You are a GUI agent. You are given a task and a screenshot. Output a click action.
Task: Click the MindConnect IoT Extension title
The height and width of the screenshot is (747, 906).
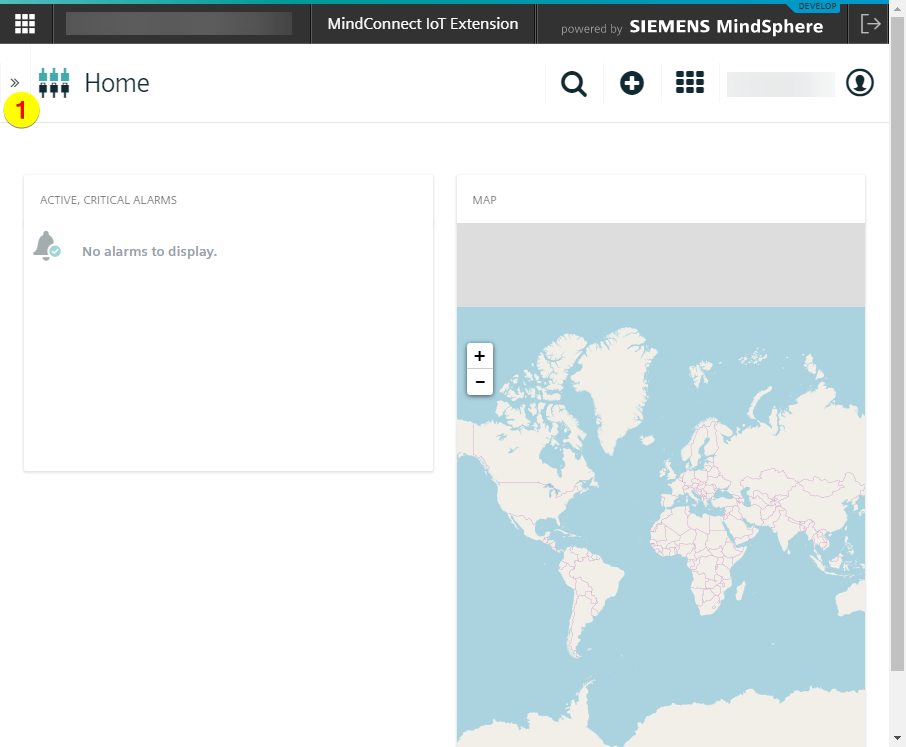(423, 24)
